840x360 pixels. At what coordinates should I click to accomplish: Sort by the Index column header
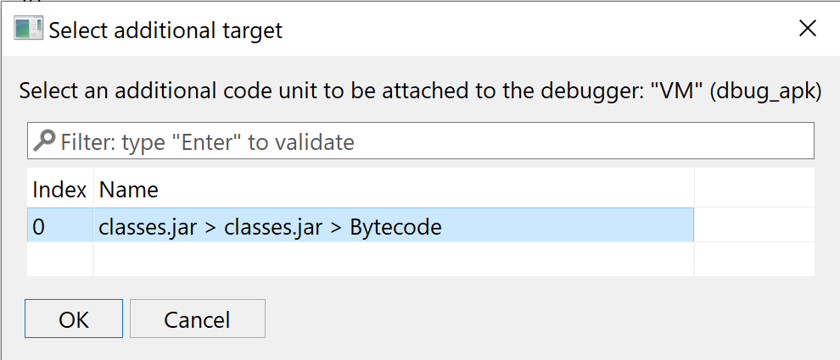point(60,190)
